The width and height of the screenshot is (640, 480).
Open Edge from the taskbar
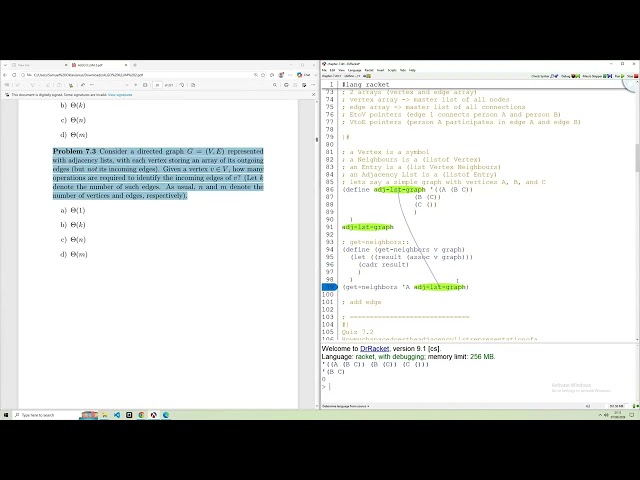(166, 415)
